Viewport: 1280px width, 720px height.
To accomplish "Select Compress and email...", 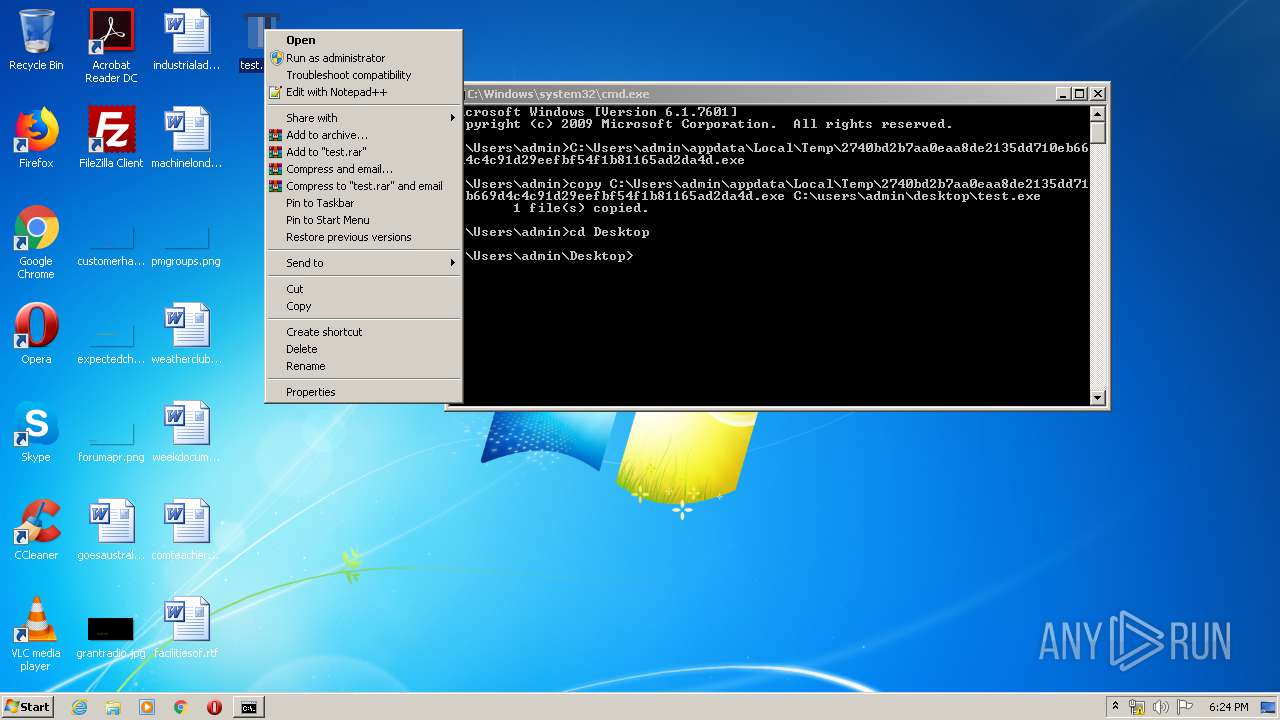I will click(x=364, y=169).
